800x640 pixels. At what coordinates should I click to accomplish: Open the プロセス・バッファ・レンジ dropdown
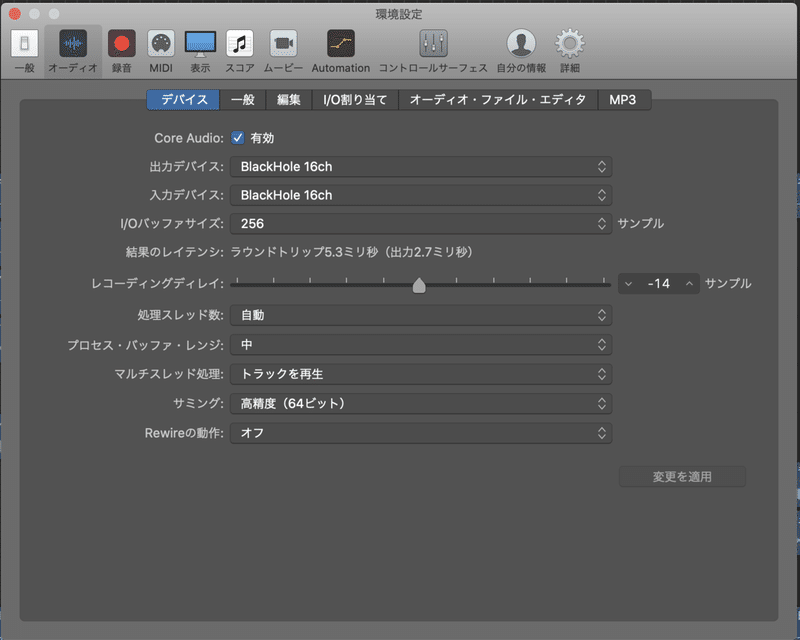tap(421, 345)
